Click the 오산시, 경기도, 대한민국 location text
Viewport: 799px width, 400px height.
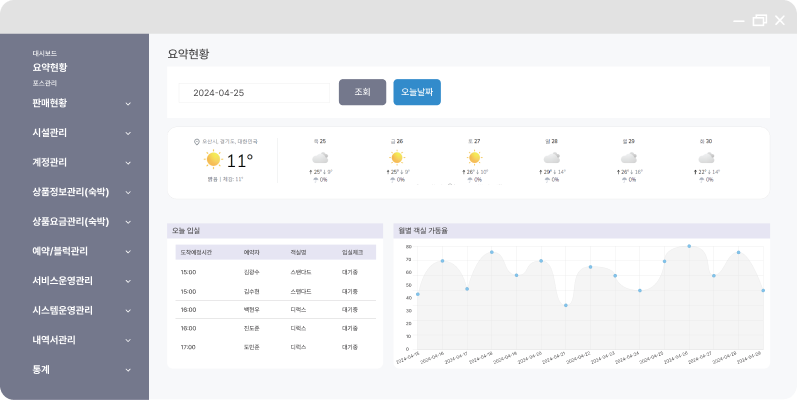tap(230, 142)
